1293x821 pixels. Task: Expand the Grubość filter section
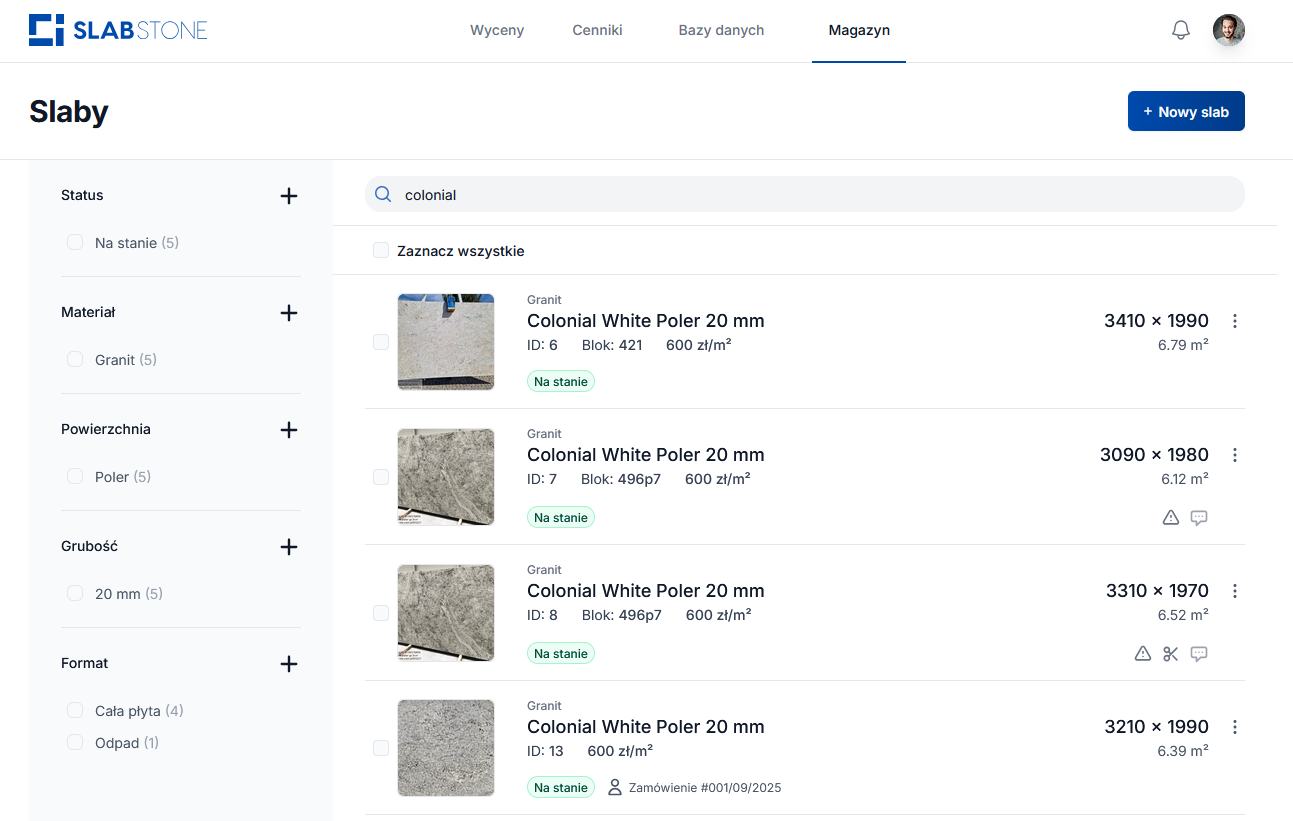289,547
